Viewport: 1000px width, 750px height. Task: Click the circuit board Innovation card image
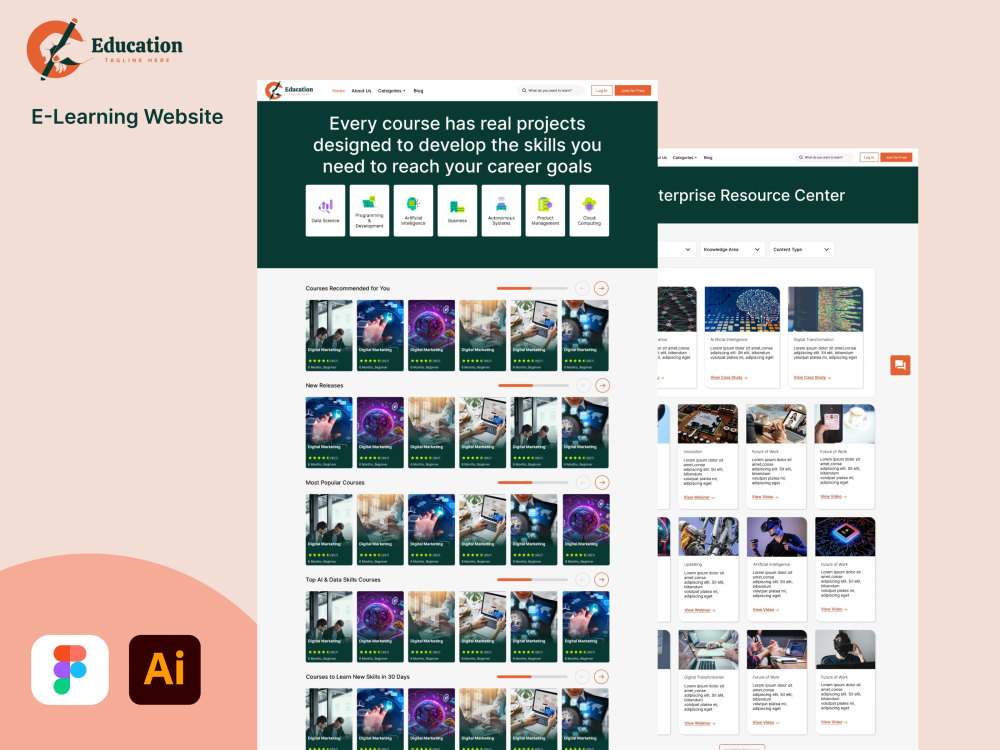(707, 423)
